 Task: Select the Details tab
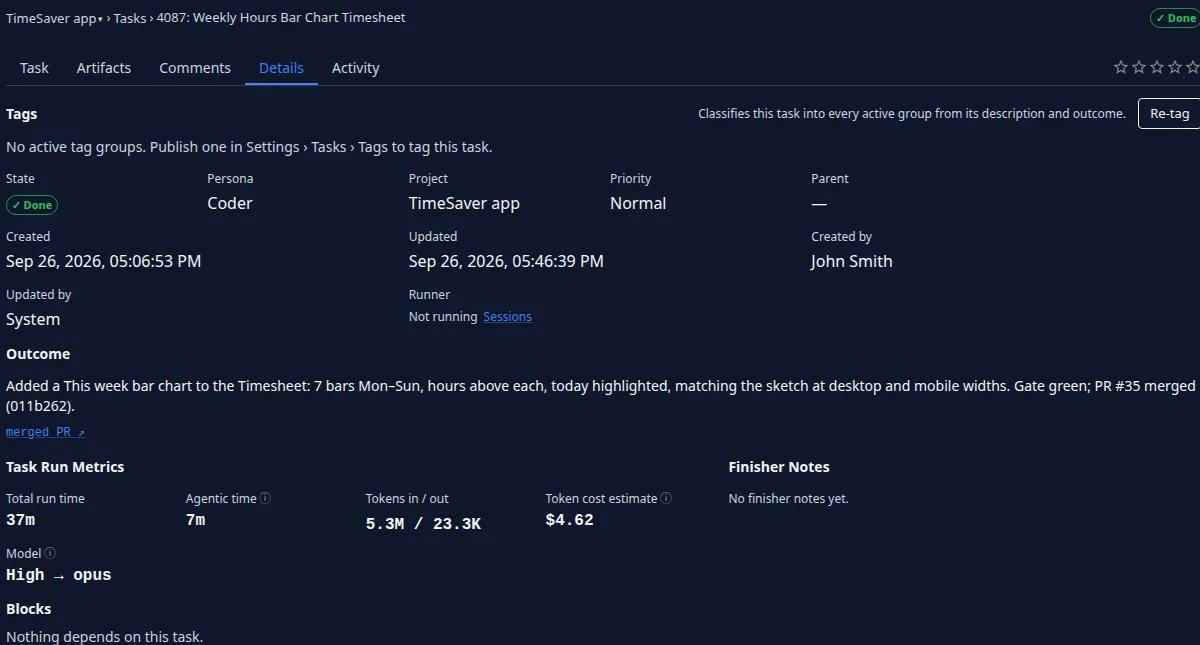pos(281,68)
